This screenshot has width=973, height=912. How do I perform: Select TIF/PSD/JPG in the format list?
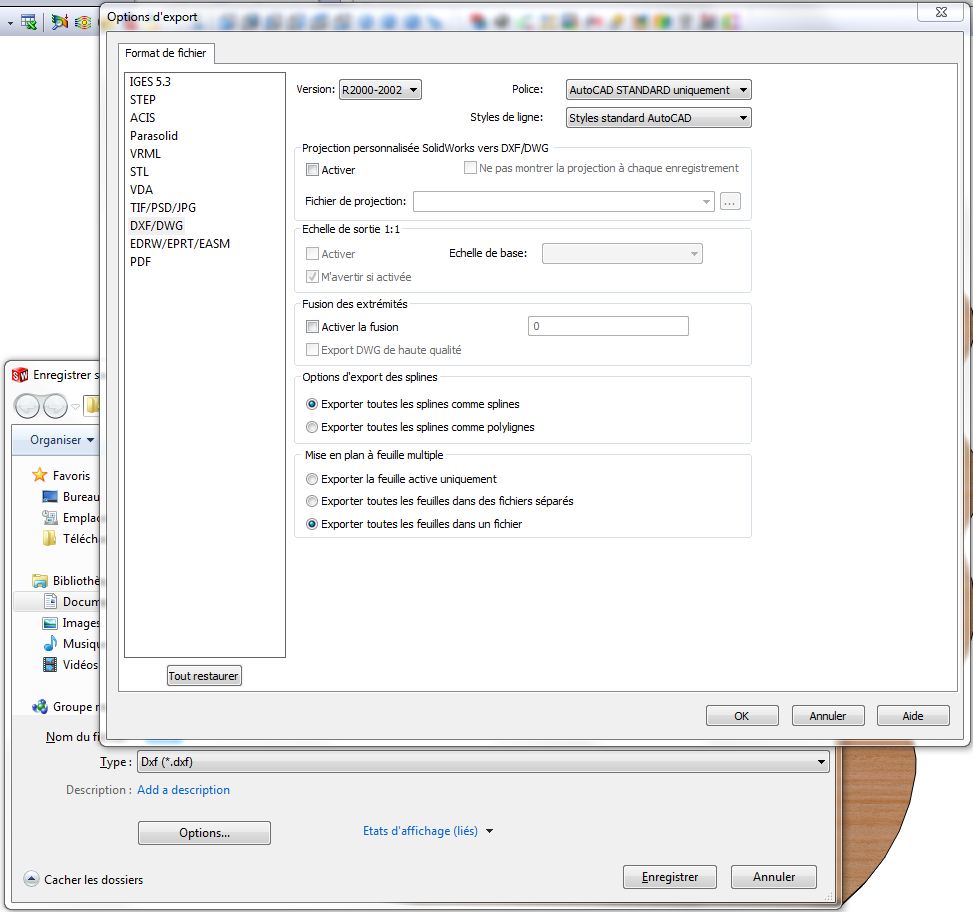[x=163, y=208]
